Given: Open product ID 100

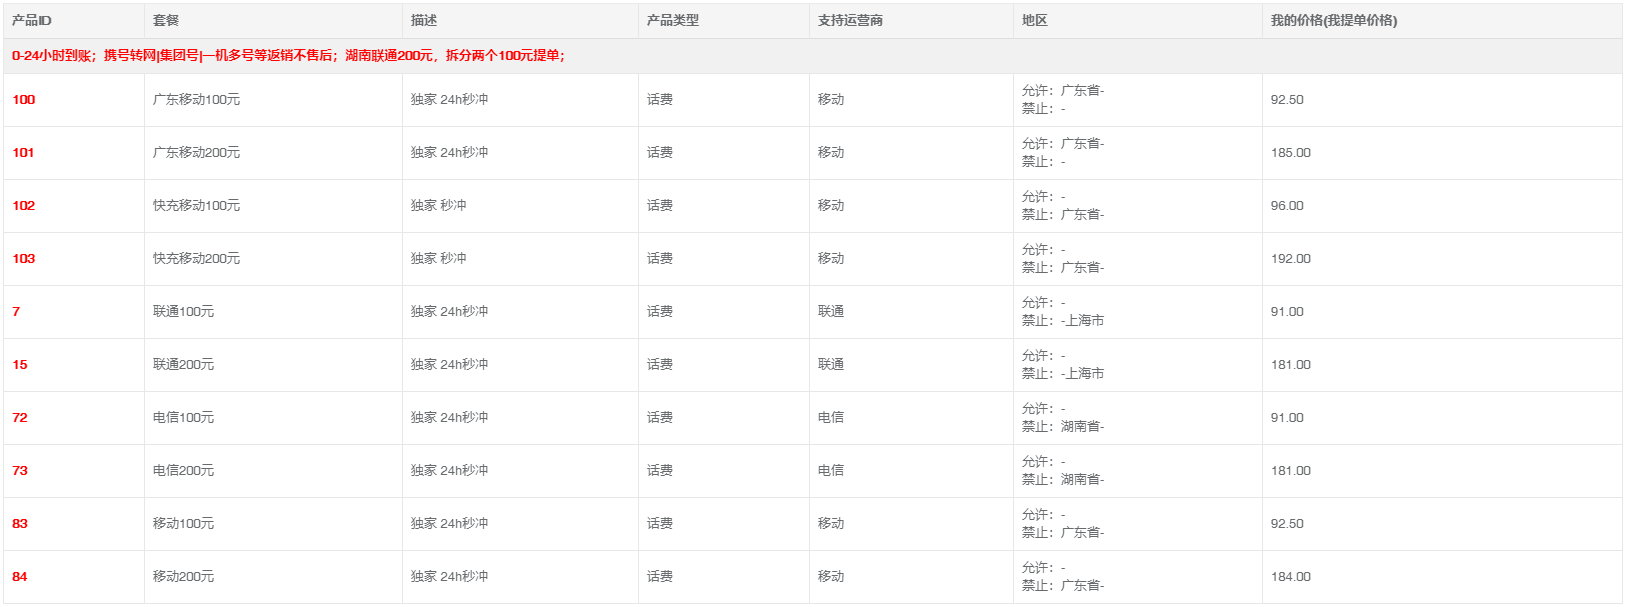Looking at the screenshot, I should click(x=24, y=100).
